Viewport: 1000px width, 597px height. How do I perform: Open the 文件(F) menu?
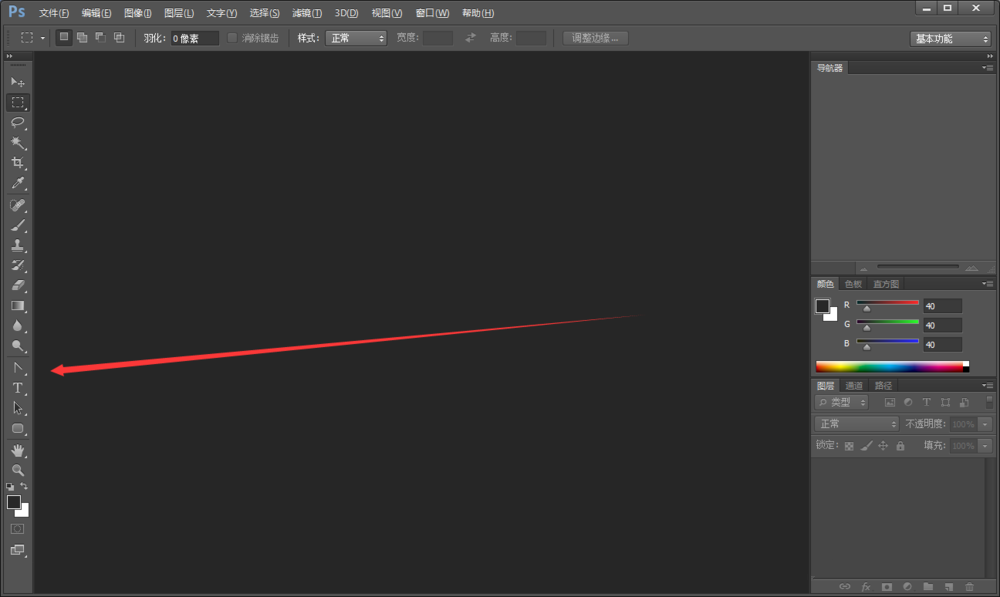54,13
